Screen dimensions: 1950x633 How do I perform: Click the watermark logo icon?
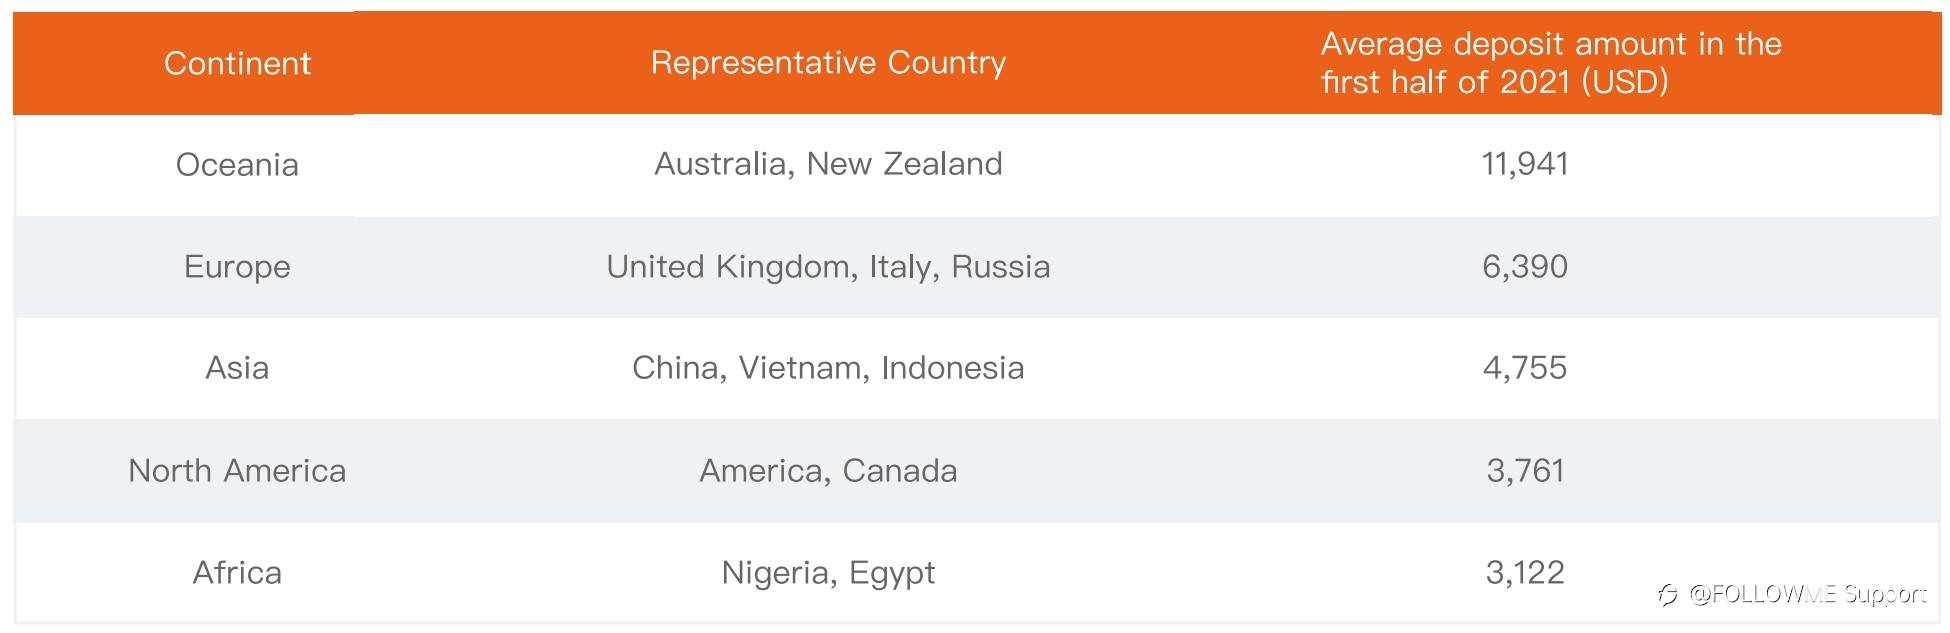pos(1667,595)
